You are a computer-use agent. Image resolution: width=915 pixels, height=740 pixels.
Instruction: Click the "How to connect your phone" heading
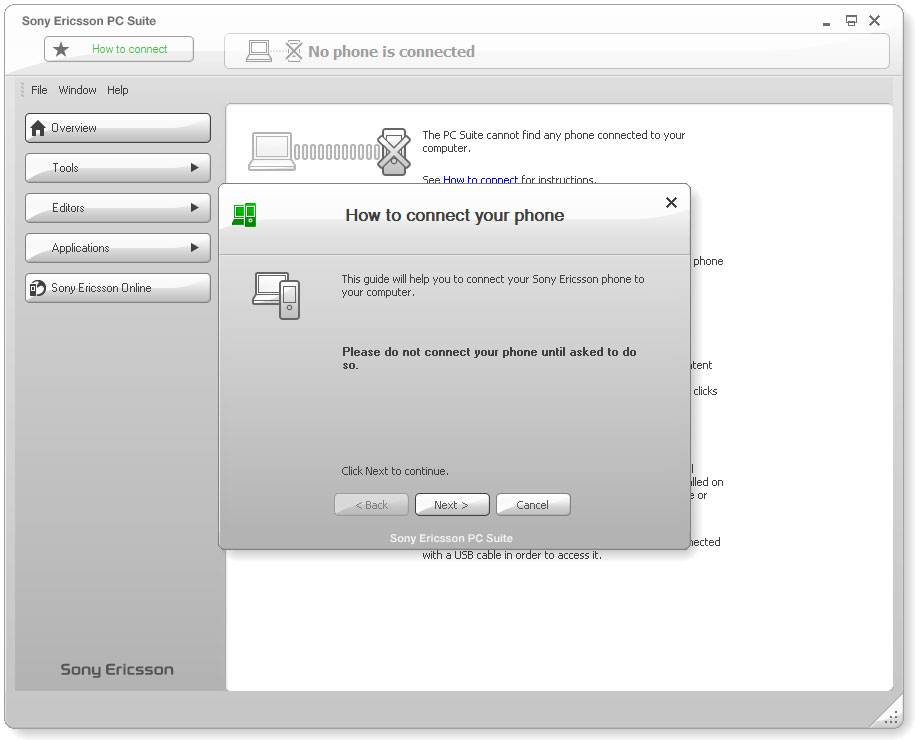[455, 215]
